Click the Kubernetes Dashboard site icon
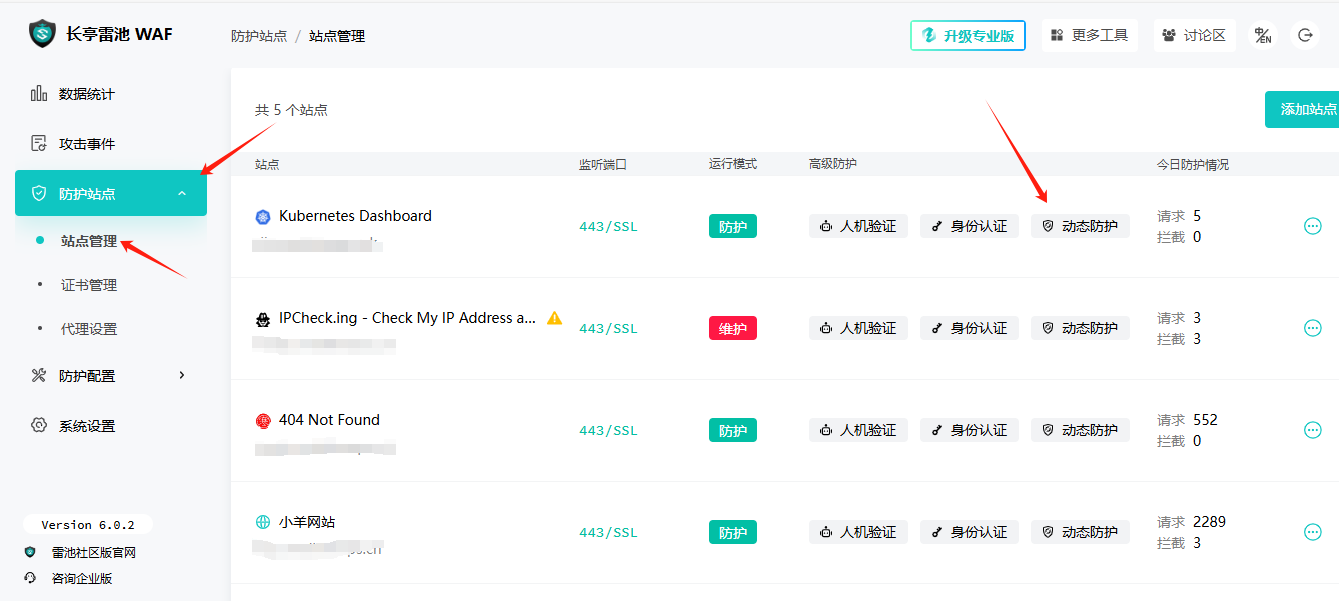The width and height of the screenshot is (1339, 601). tap(263, 217)
